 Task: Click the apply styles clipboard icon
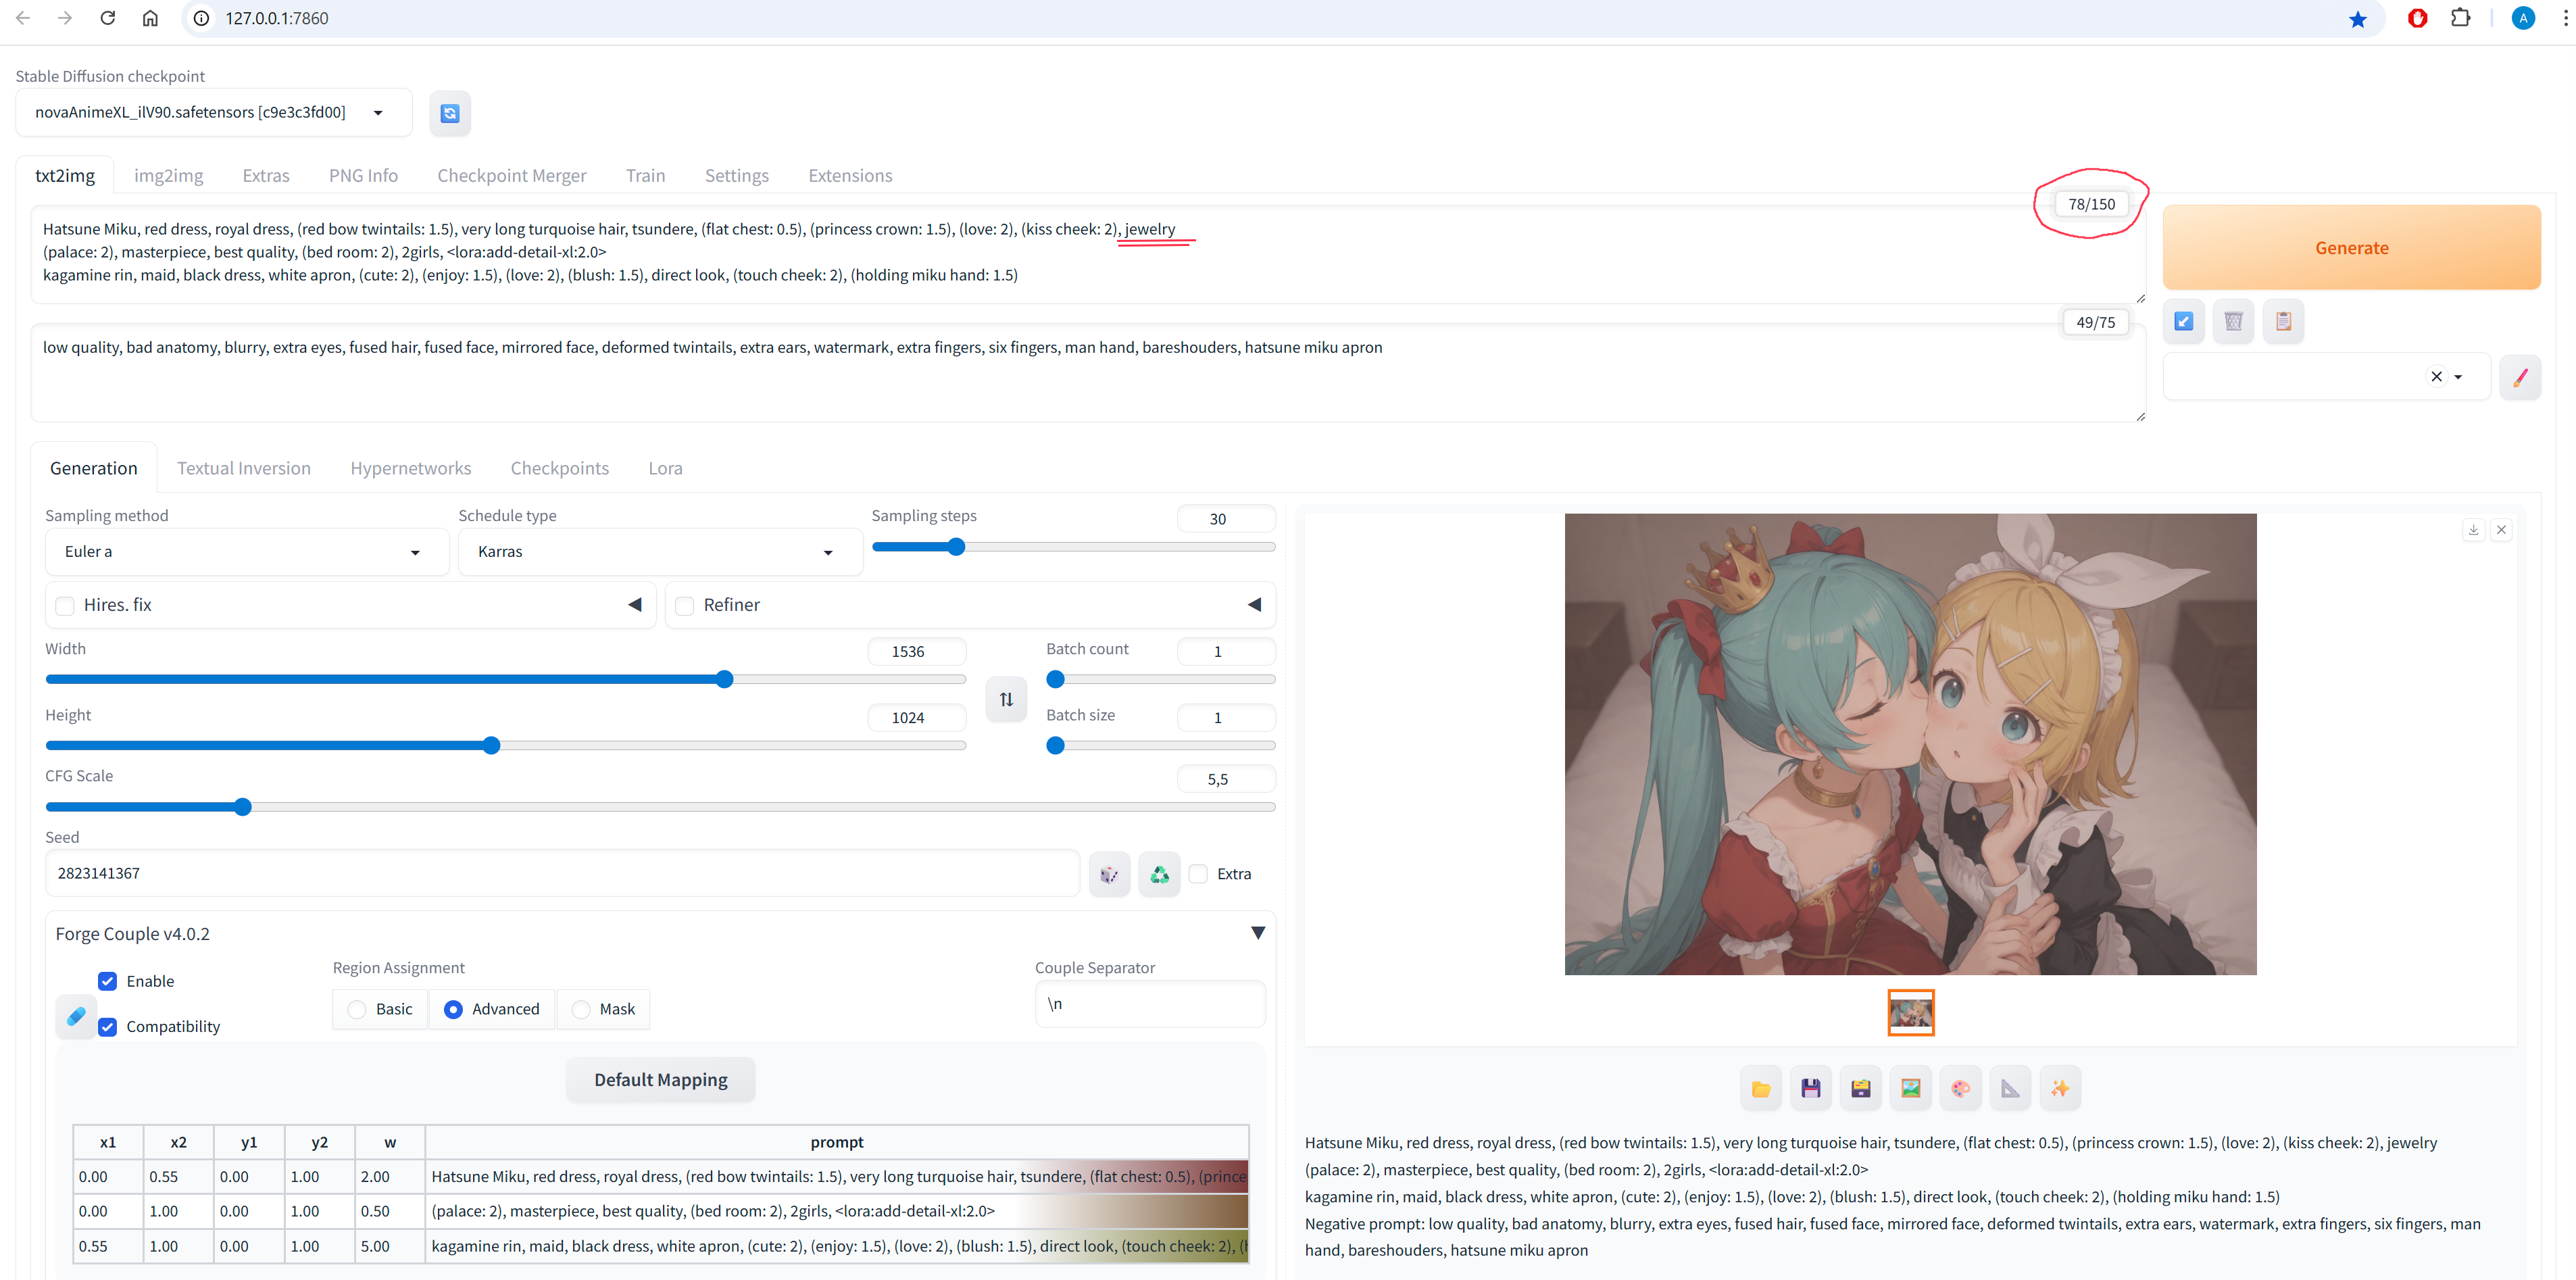coord(2283,321)
